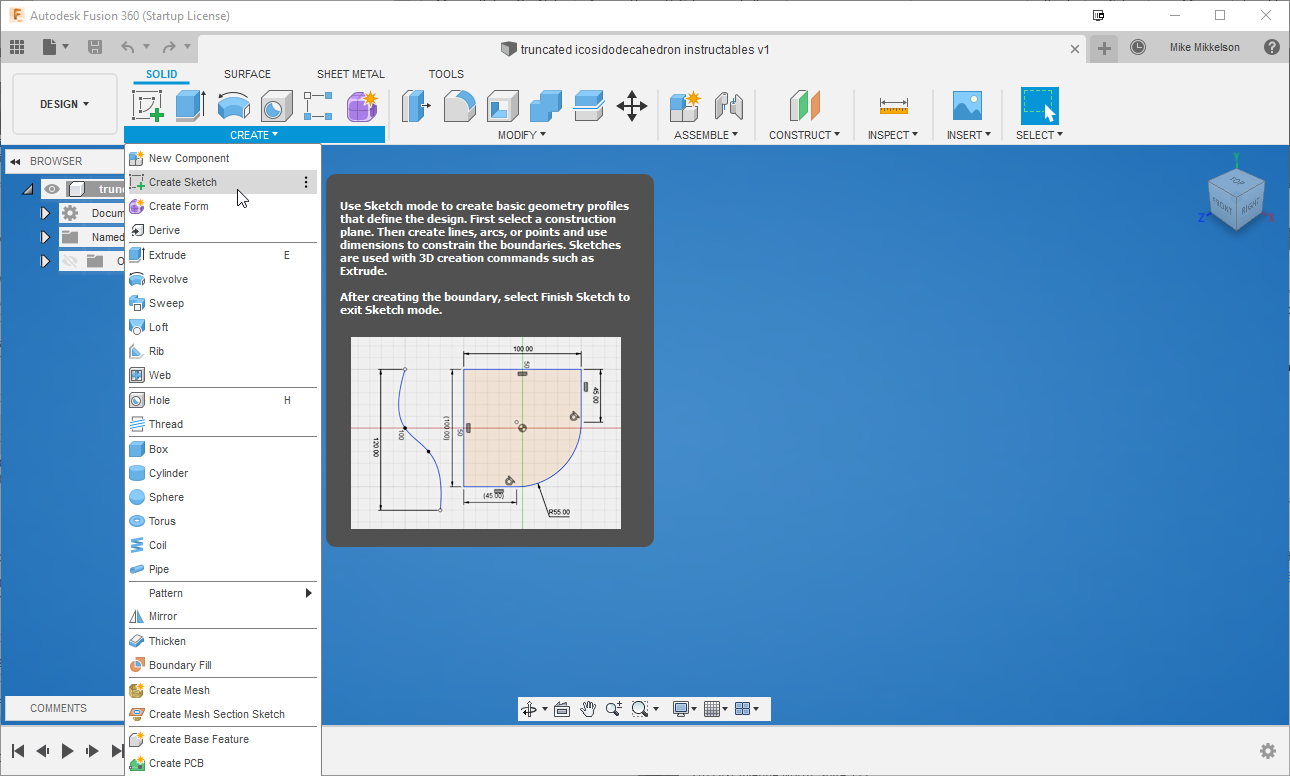Toggle visibility of the truncated icosidodecahedron component

[52, 188]
